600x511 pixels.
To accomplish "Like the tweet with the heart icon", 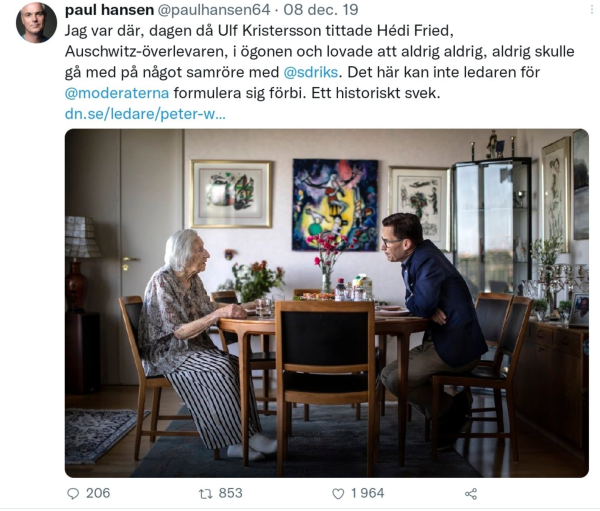I will [338, 494].
